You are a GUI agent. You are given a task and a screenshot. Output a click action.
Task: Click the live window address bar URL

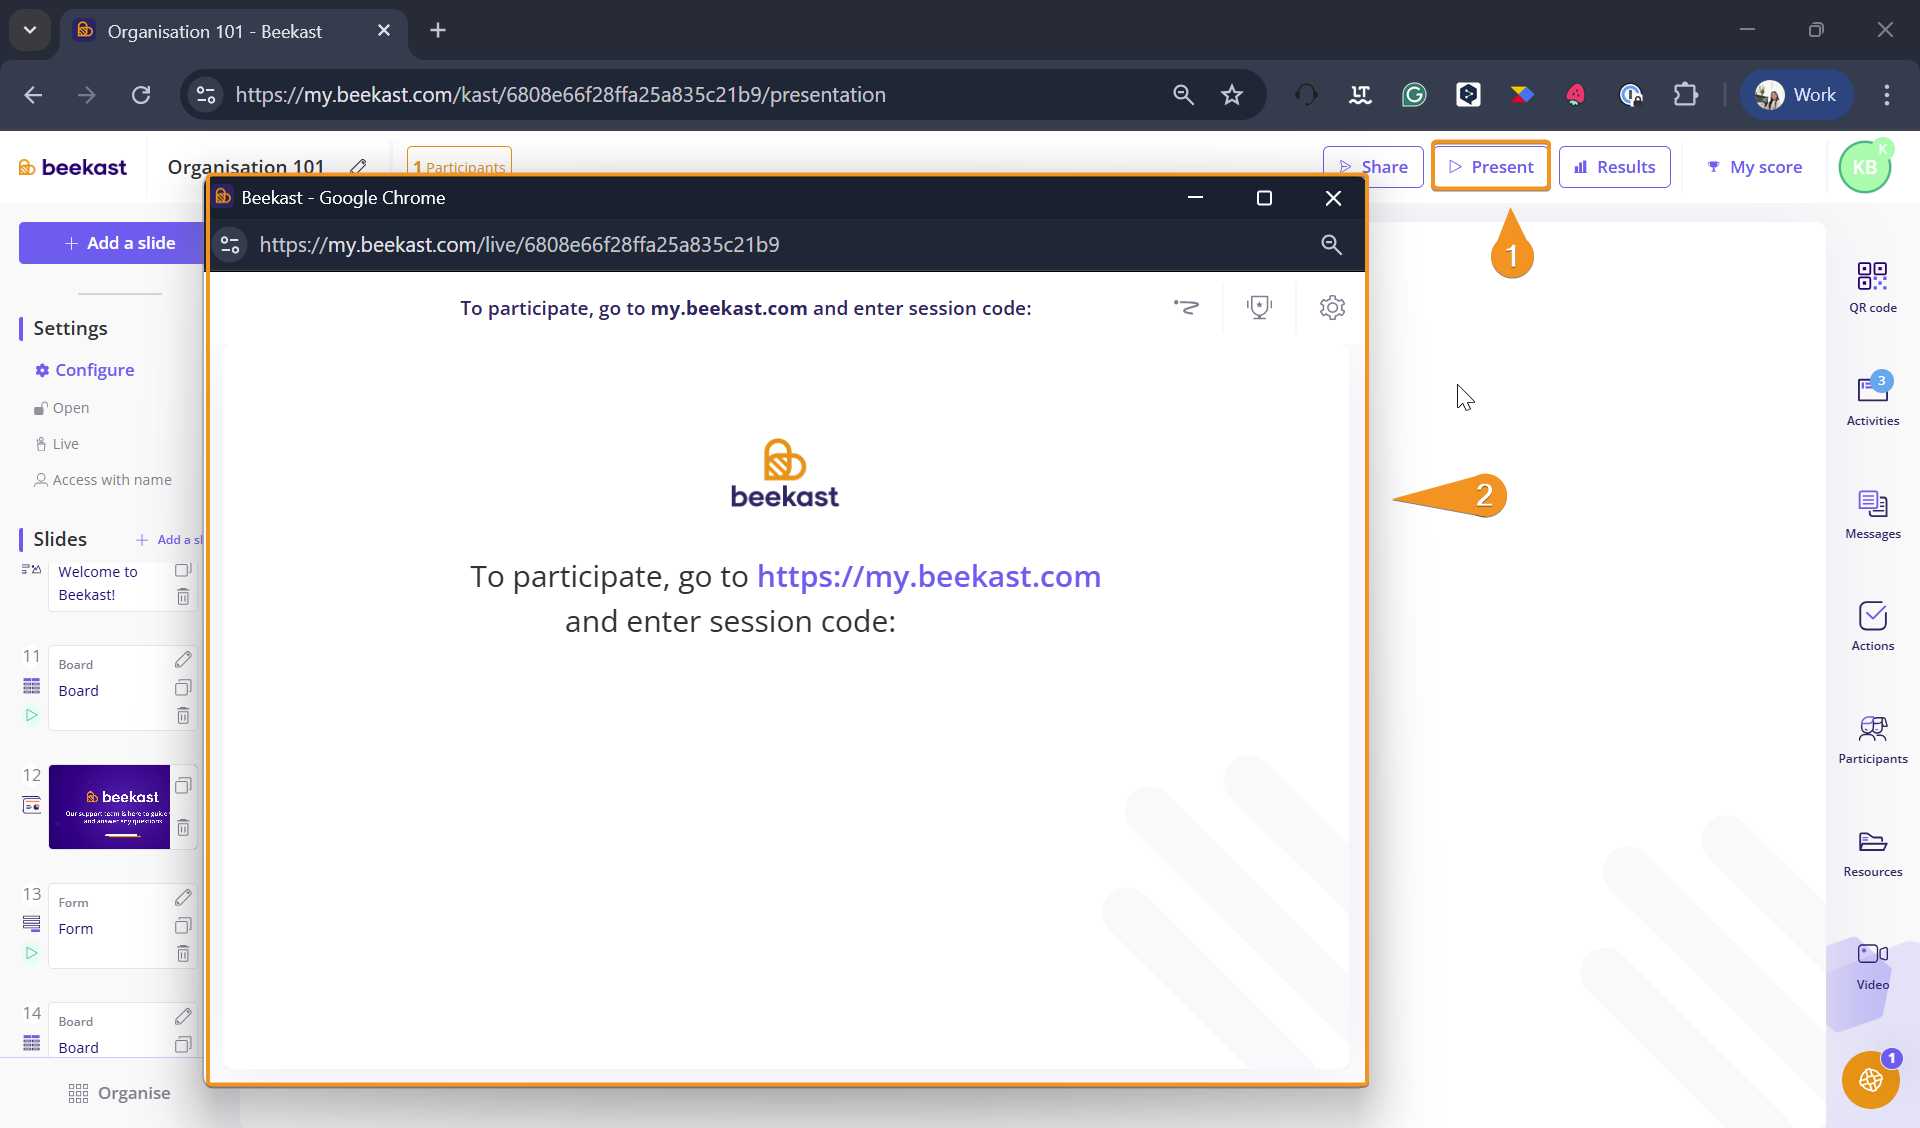[x=519, y=245]
